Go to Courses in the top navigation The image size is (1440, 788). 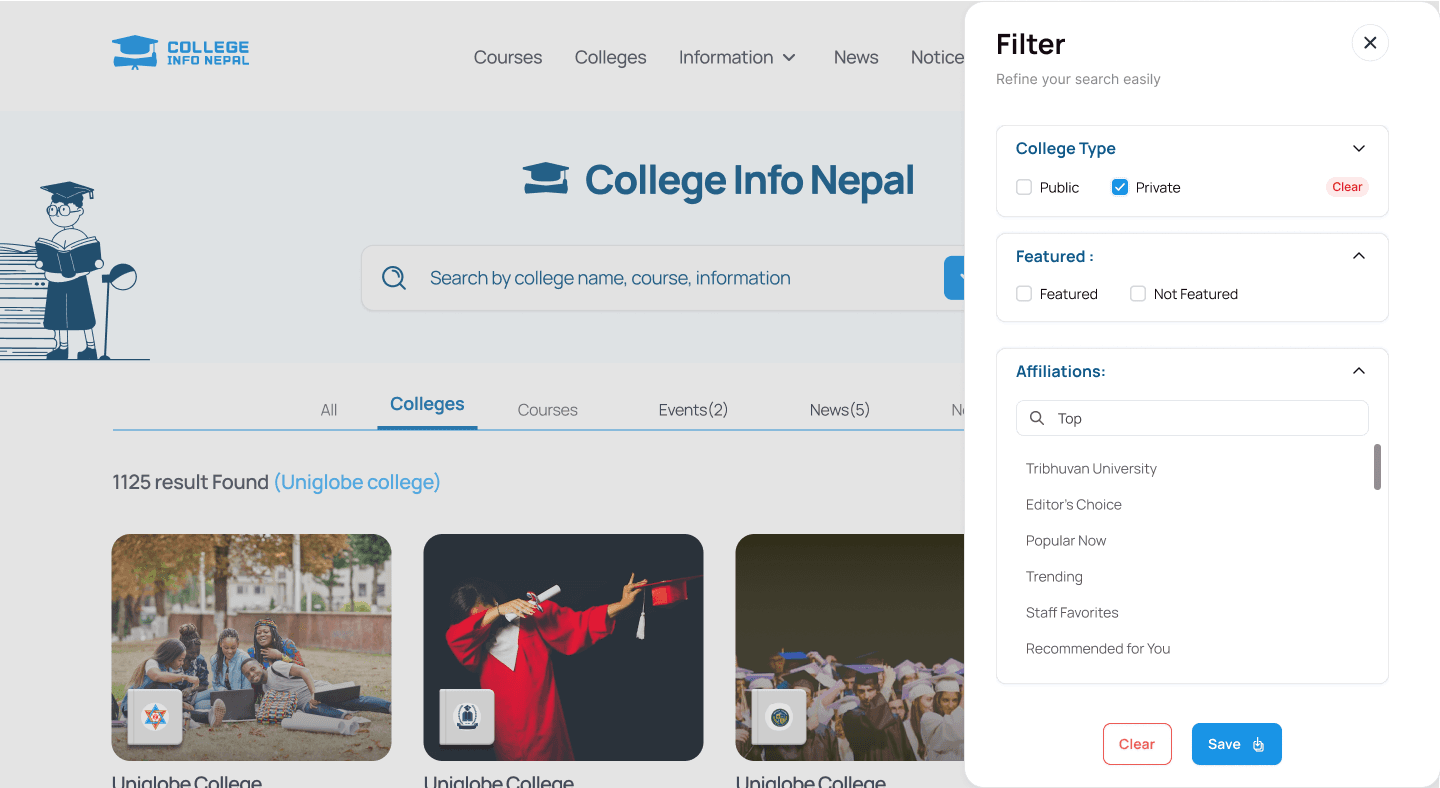(508, 57)
